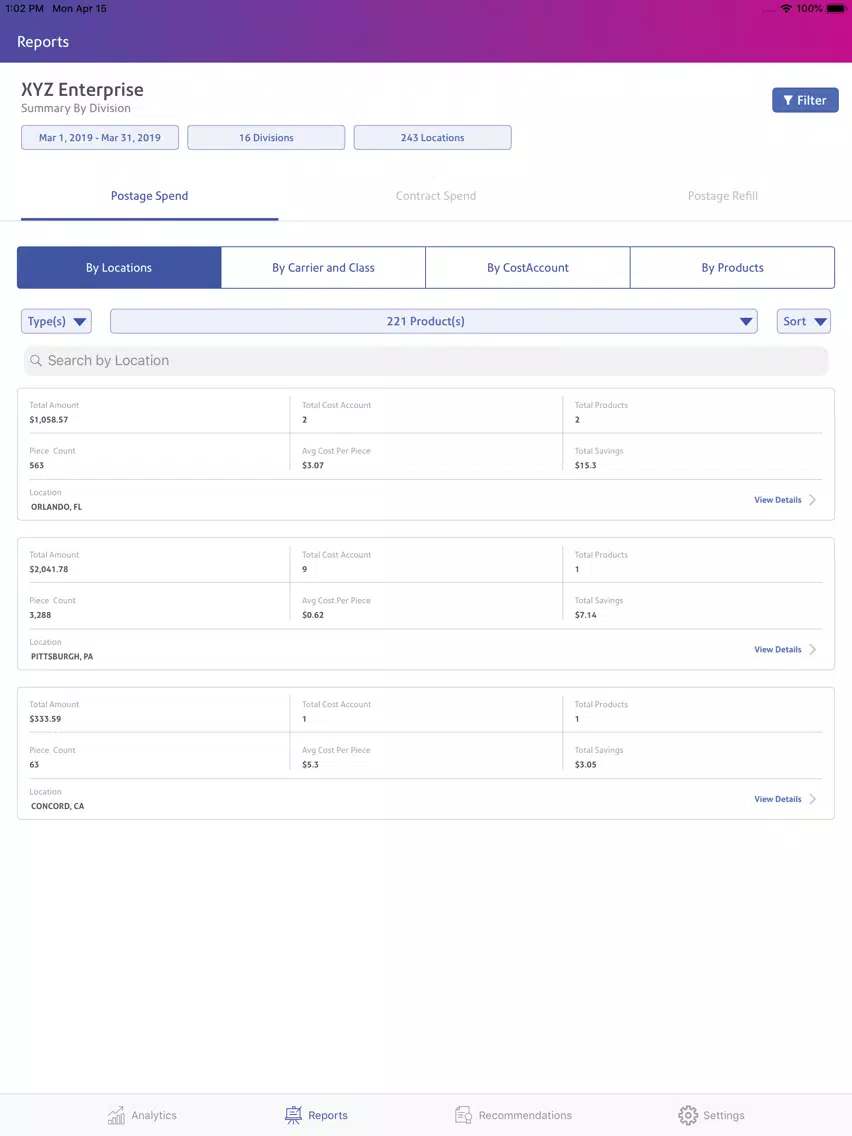This screenshot has height=1136, width=852.
Task: Open the 221 Product(s) dropdown
Action: tap(434, 321)
